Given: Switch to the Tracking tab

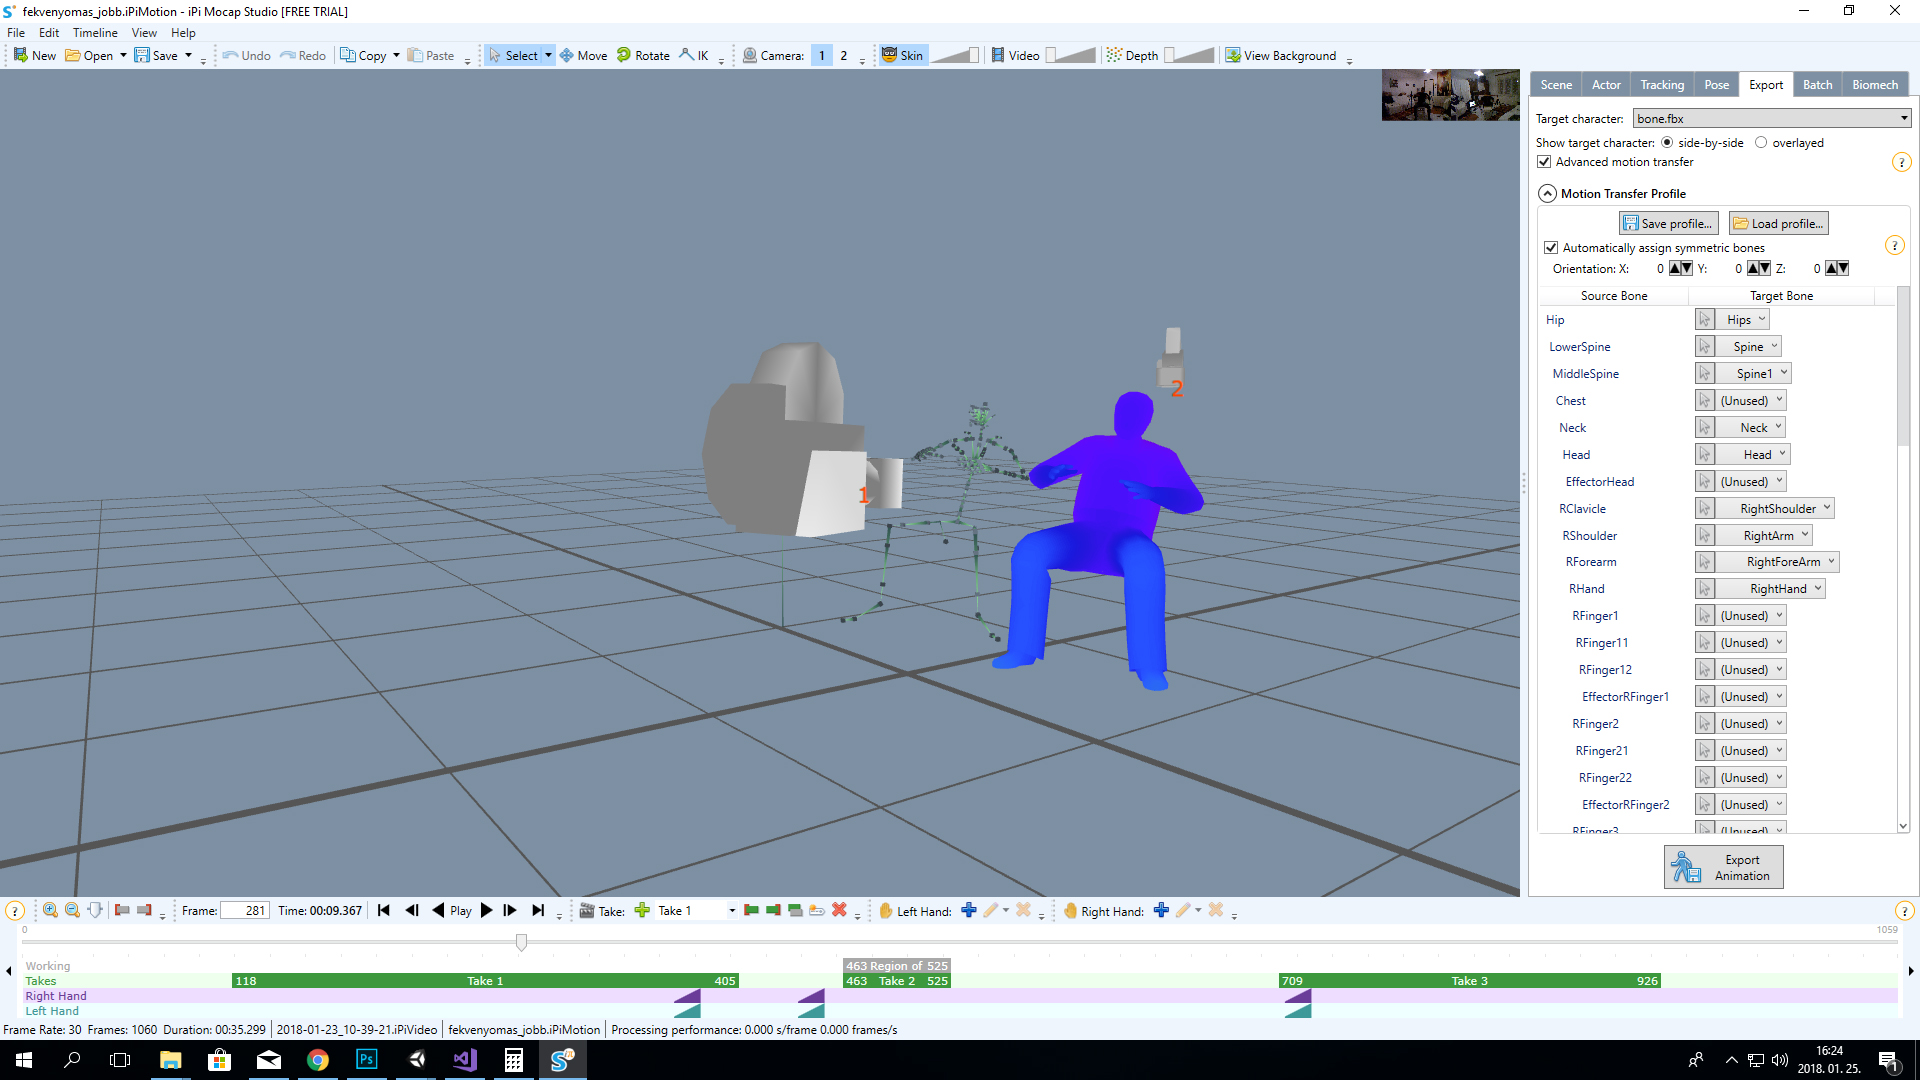Looking at the screenshot, I should (1662, 85).
